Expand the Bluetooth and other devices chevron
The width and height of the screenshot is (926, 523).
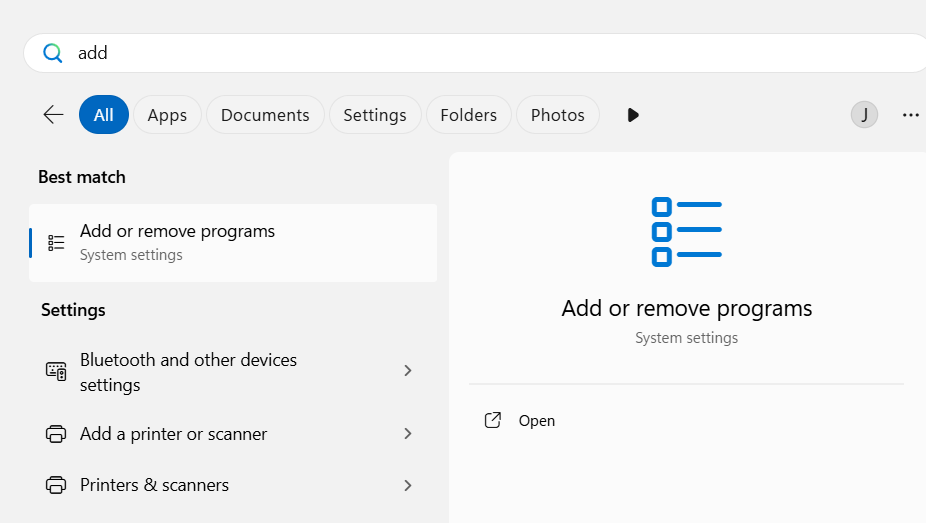click(x=407, y=371)
